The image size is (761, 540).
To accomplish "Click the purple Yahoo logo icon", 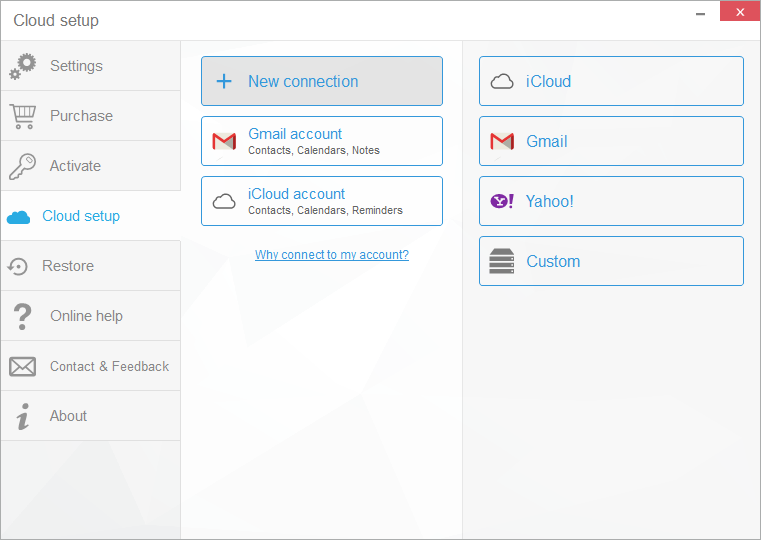I will pyautogui.click(x=502, y=201).
